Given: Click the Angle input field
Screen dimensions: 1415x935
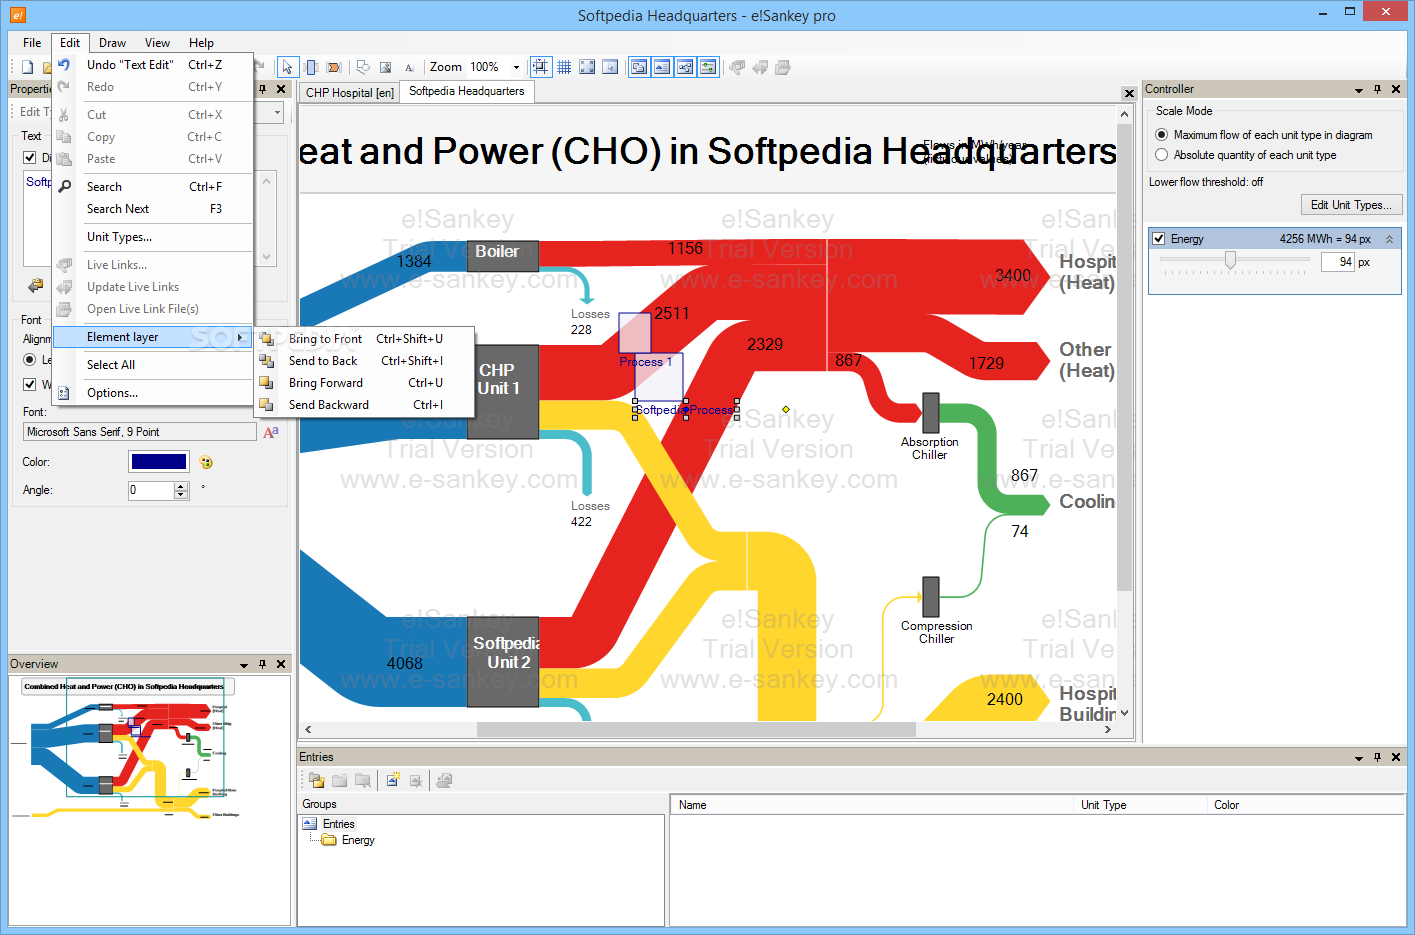Looking at the screenshot, I should point(151,490).
